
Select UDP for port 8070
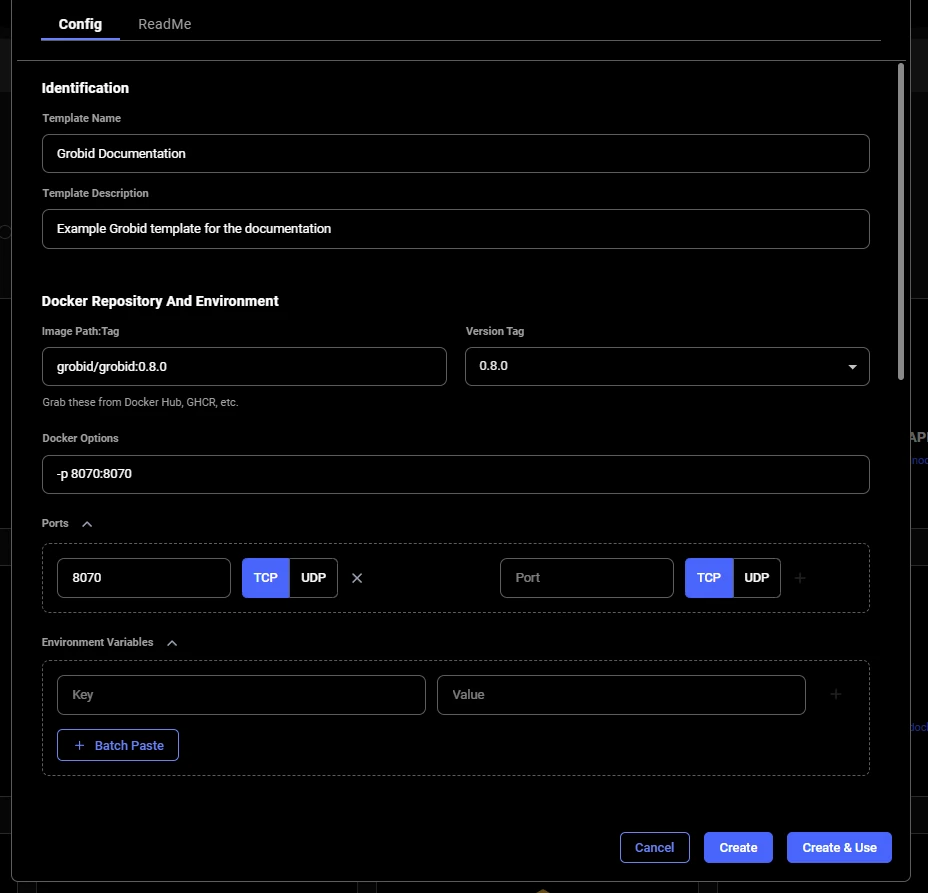point(314,578)
